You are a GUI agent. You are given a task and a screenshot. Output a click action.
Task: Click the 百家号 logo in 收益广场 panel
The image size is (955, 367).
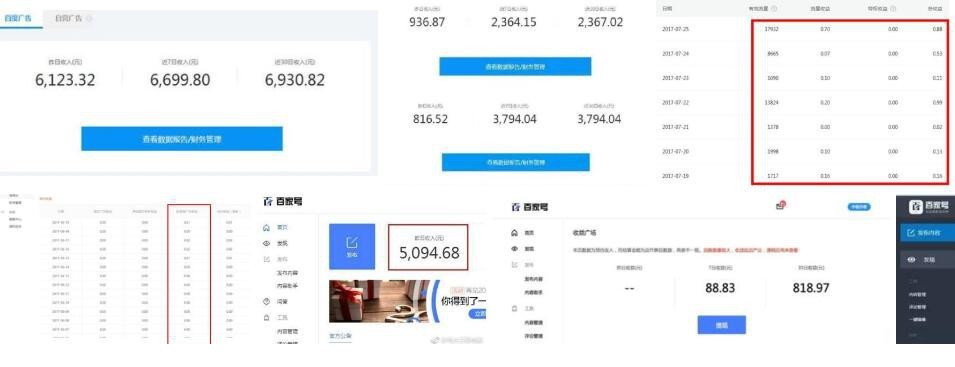pyautogui.click(x=529, y=207)
